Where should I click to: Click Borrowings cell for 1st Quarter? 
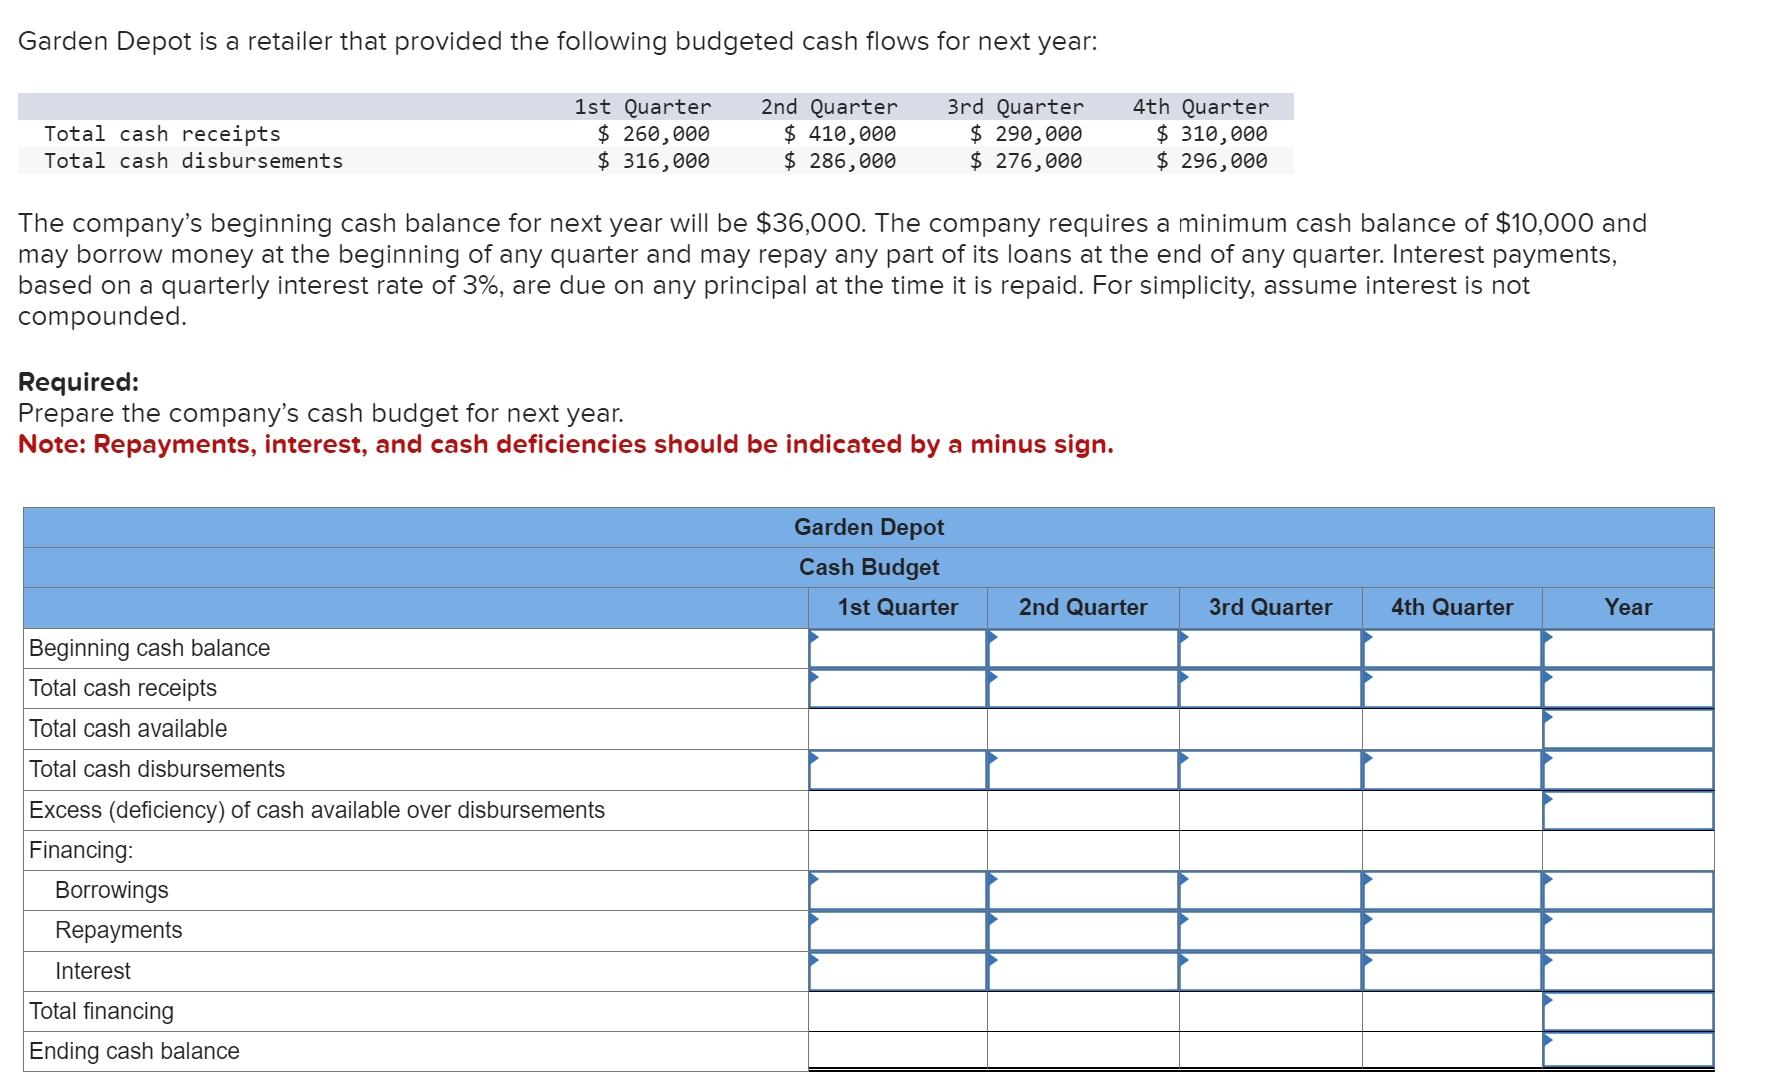[898, 890]
